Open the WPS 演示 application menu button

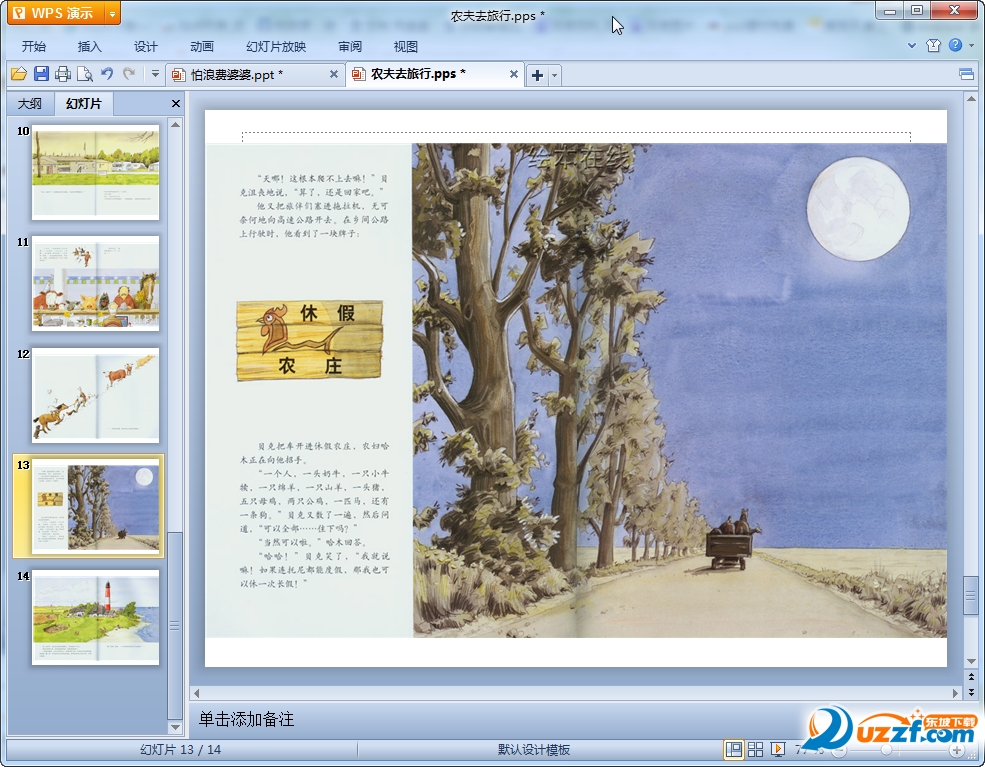pyautogui.click(x=56, y=13)
